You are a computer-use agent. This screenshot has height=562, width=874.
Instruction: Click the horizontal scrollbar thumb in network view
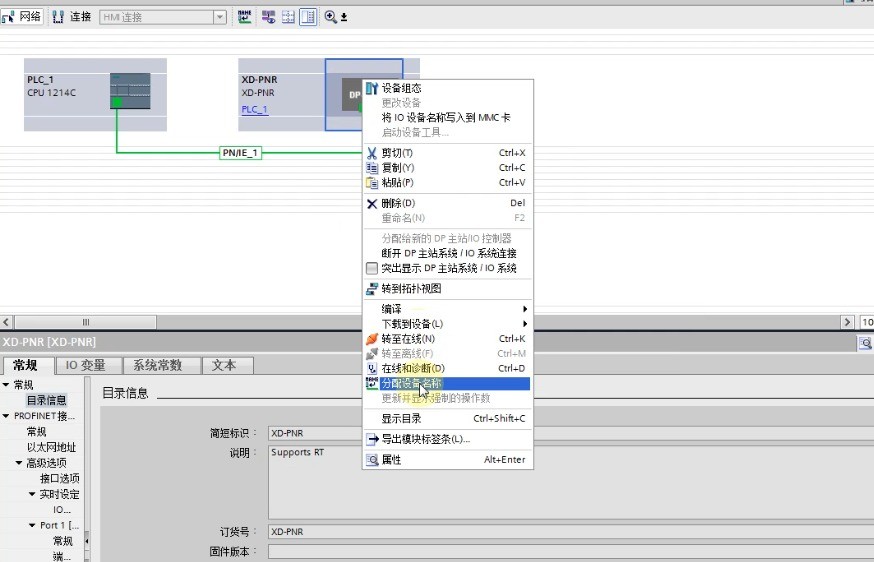click(x=85, y=322)
